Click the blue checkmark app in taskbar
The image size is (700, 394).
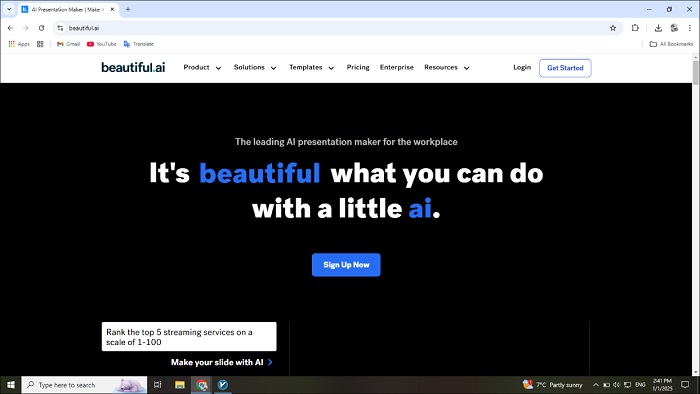[x=223, y=385]
